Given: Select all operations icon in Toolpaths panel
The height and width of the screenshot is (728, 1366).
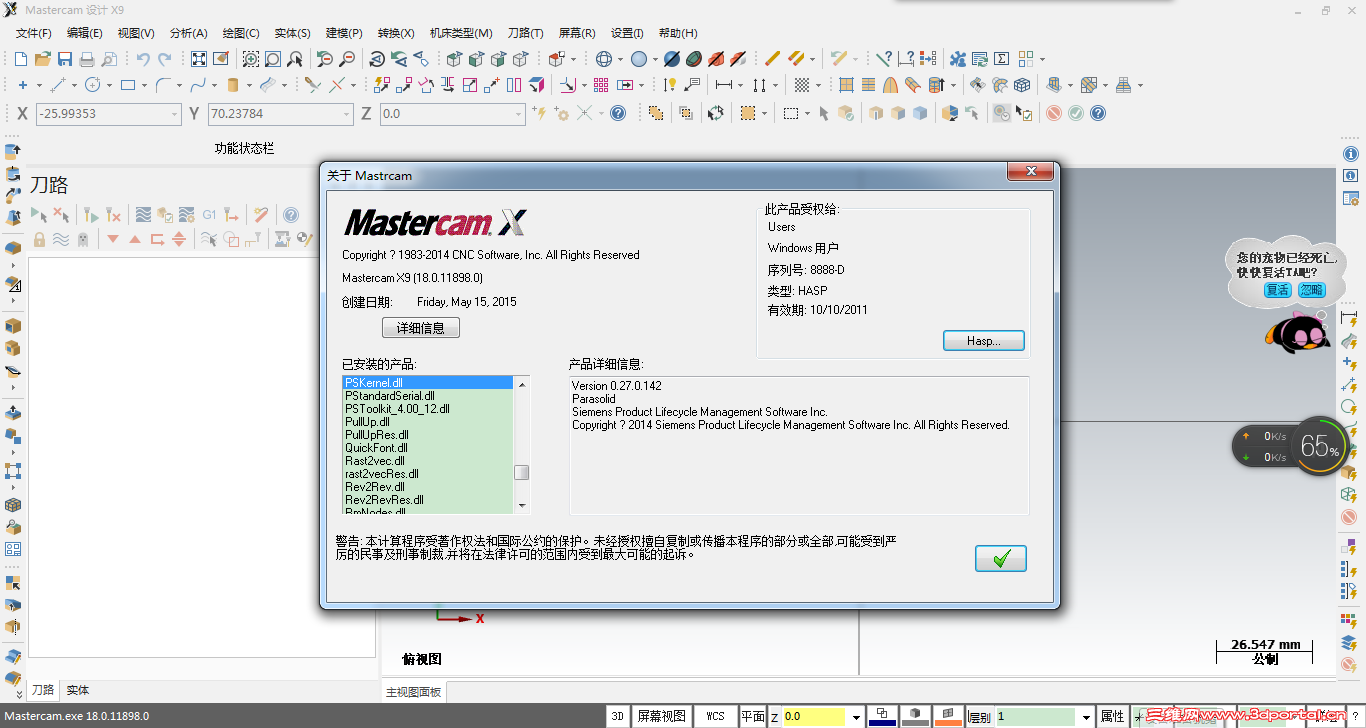Looking at the screenshot, I should pyautogui.click(x=38, y=214).
